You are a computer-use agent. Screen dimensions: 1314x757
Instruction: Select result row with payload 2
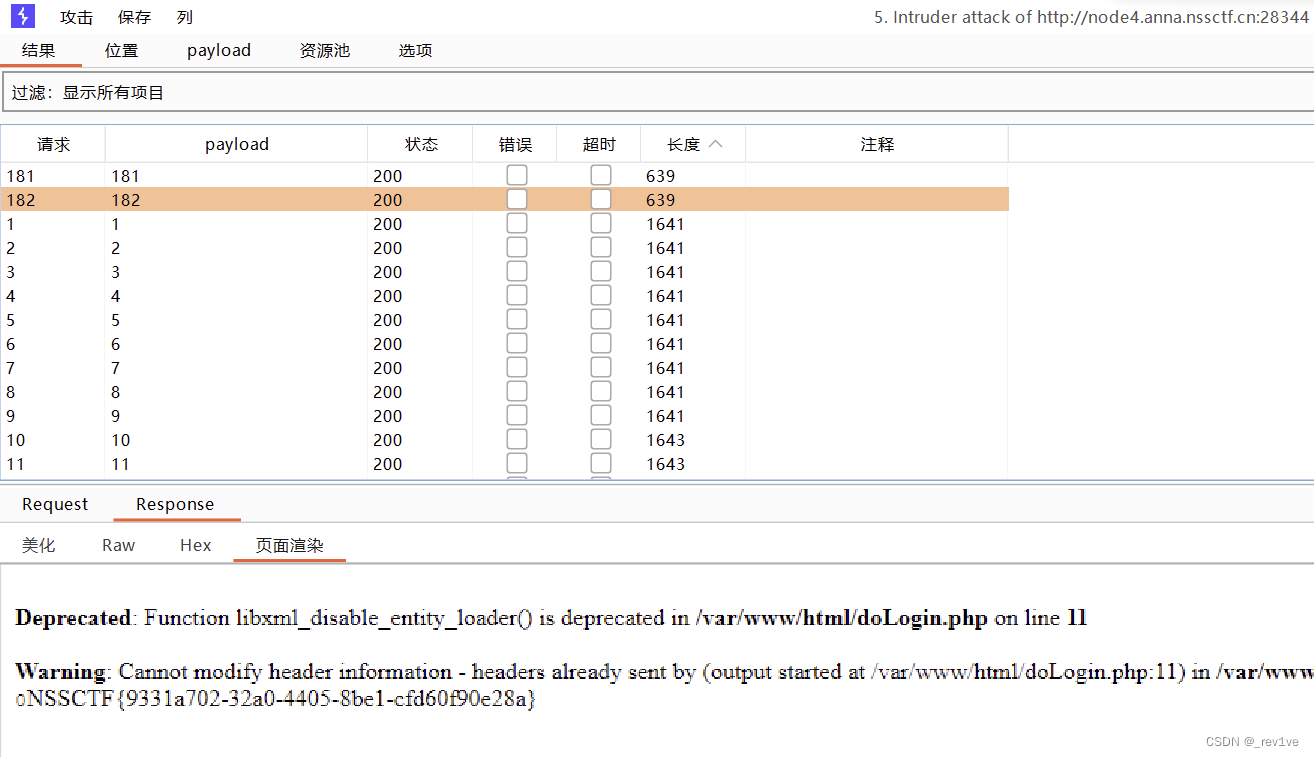[x=504, y=248]
